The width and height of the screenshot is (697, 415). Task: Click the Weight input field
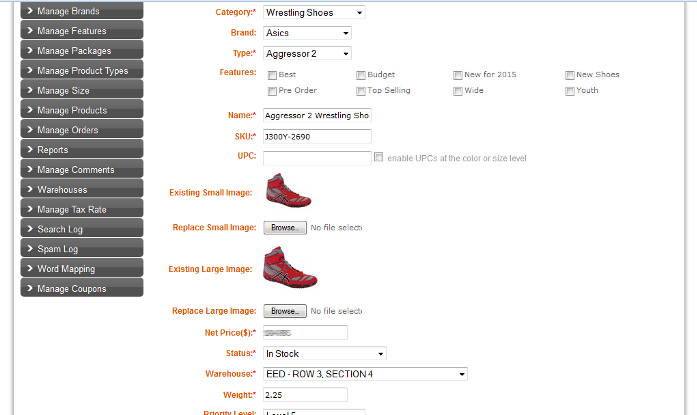click(x=305, y=395)
